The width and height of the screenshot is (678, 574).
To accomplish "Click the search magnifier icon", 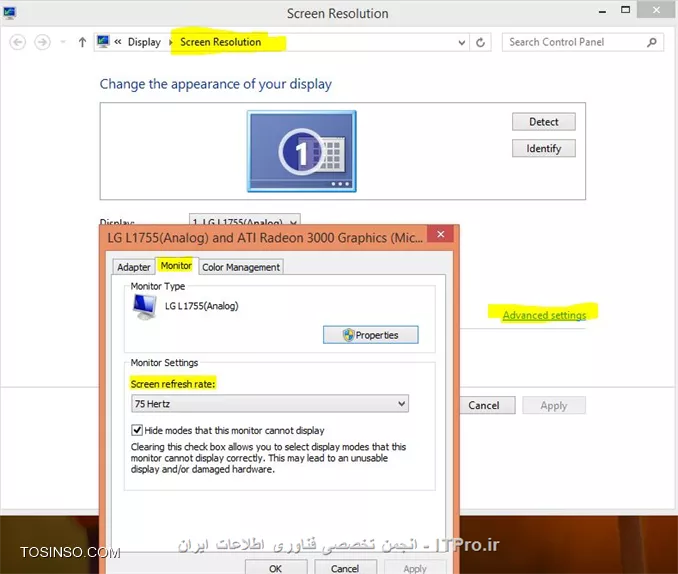I will (x=652, y=42).
